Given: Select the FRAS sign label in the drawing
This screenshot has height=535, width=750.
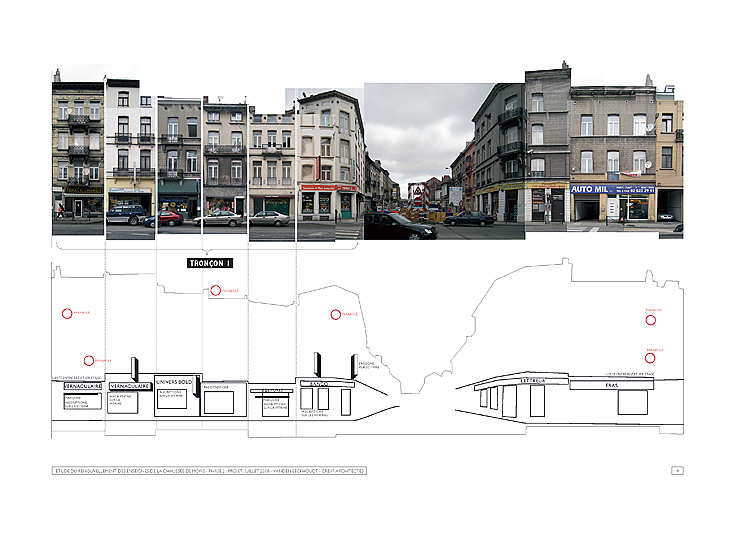Looking at the screenshot, I should 611,385.
